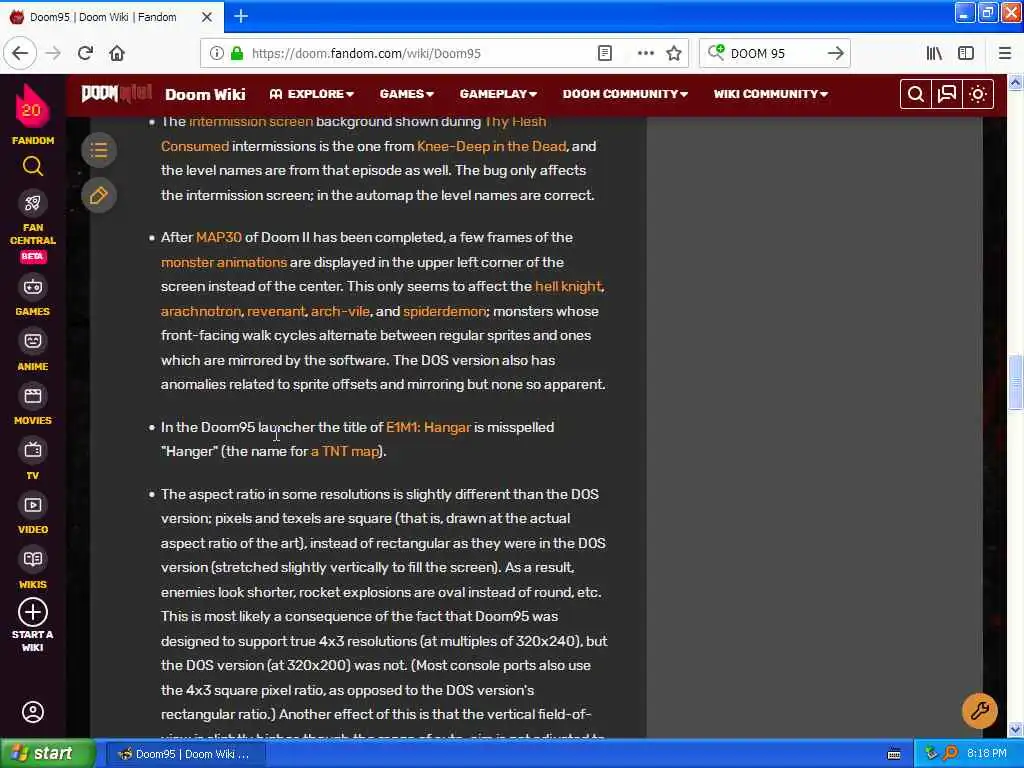Screen dimensions: 1024x768
Task: Reload the current page
Action: pos(86,53)
